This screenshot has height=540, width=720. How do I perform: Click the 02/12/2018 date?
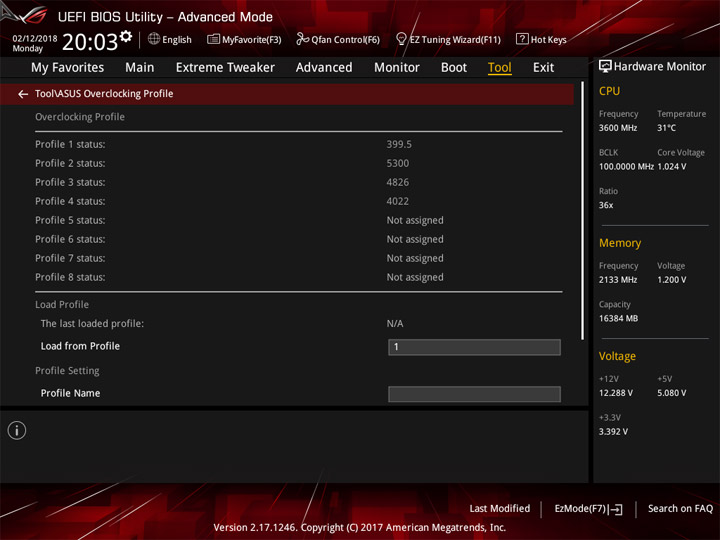point(35,39)
